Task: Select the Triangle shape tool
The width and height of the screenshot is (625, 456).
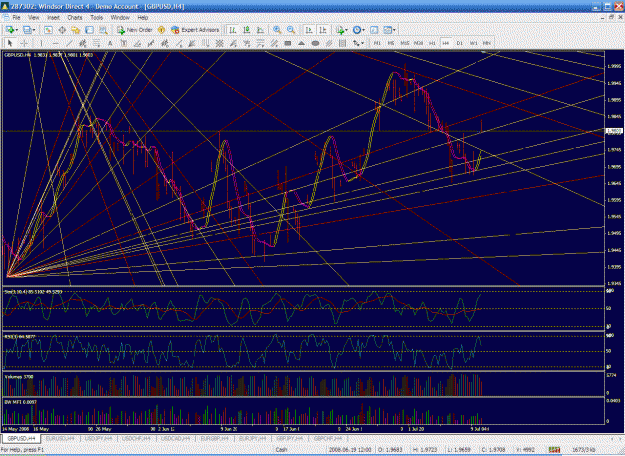Action: click(x=301, y=43)
